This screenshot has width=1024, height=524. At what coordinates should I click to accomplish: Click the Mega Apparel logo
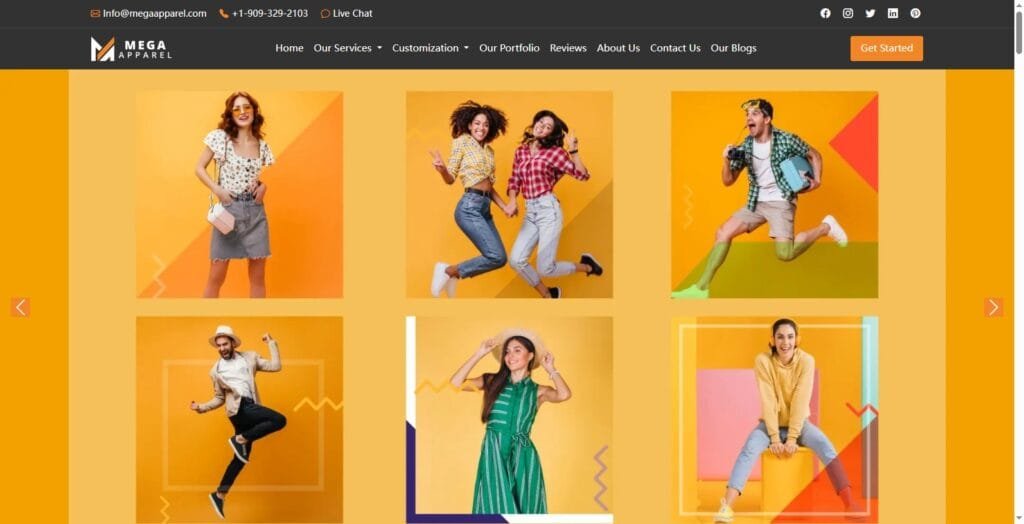coord(131,49)
